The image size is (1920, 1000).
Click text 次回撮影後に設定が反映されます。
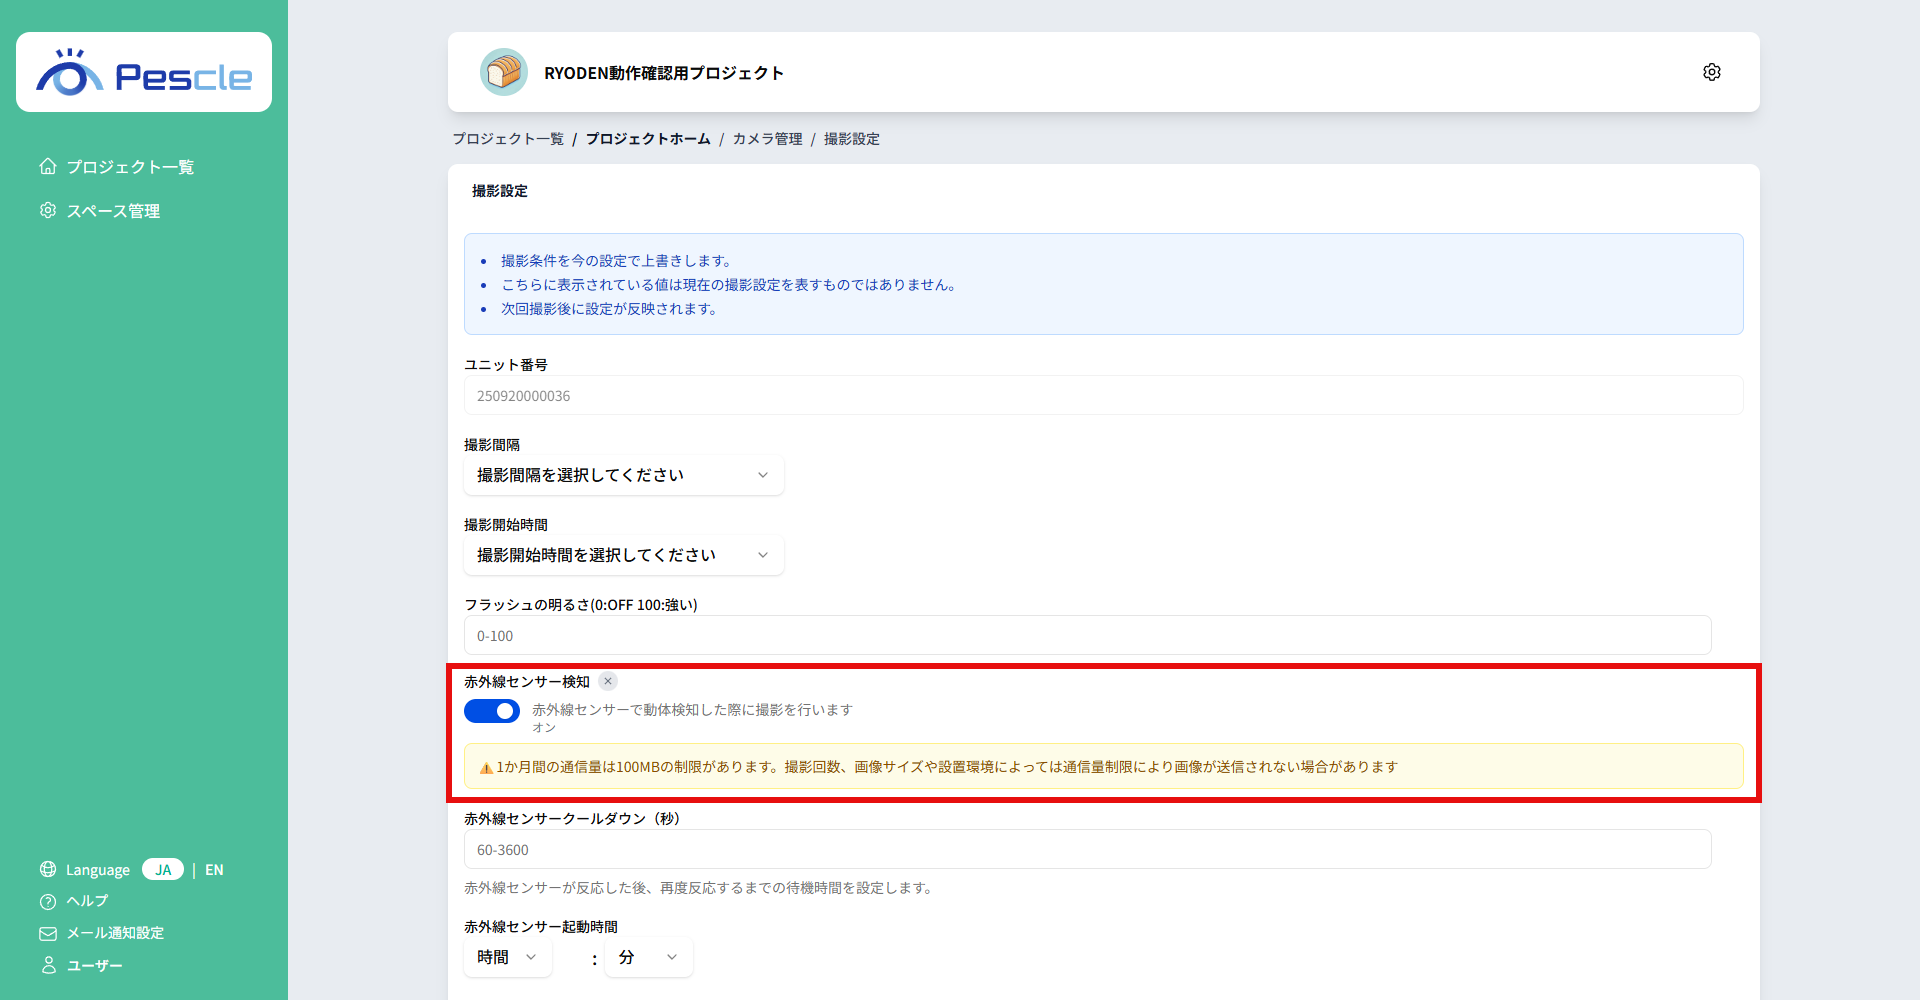click(609, 309)
